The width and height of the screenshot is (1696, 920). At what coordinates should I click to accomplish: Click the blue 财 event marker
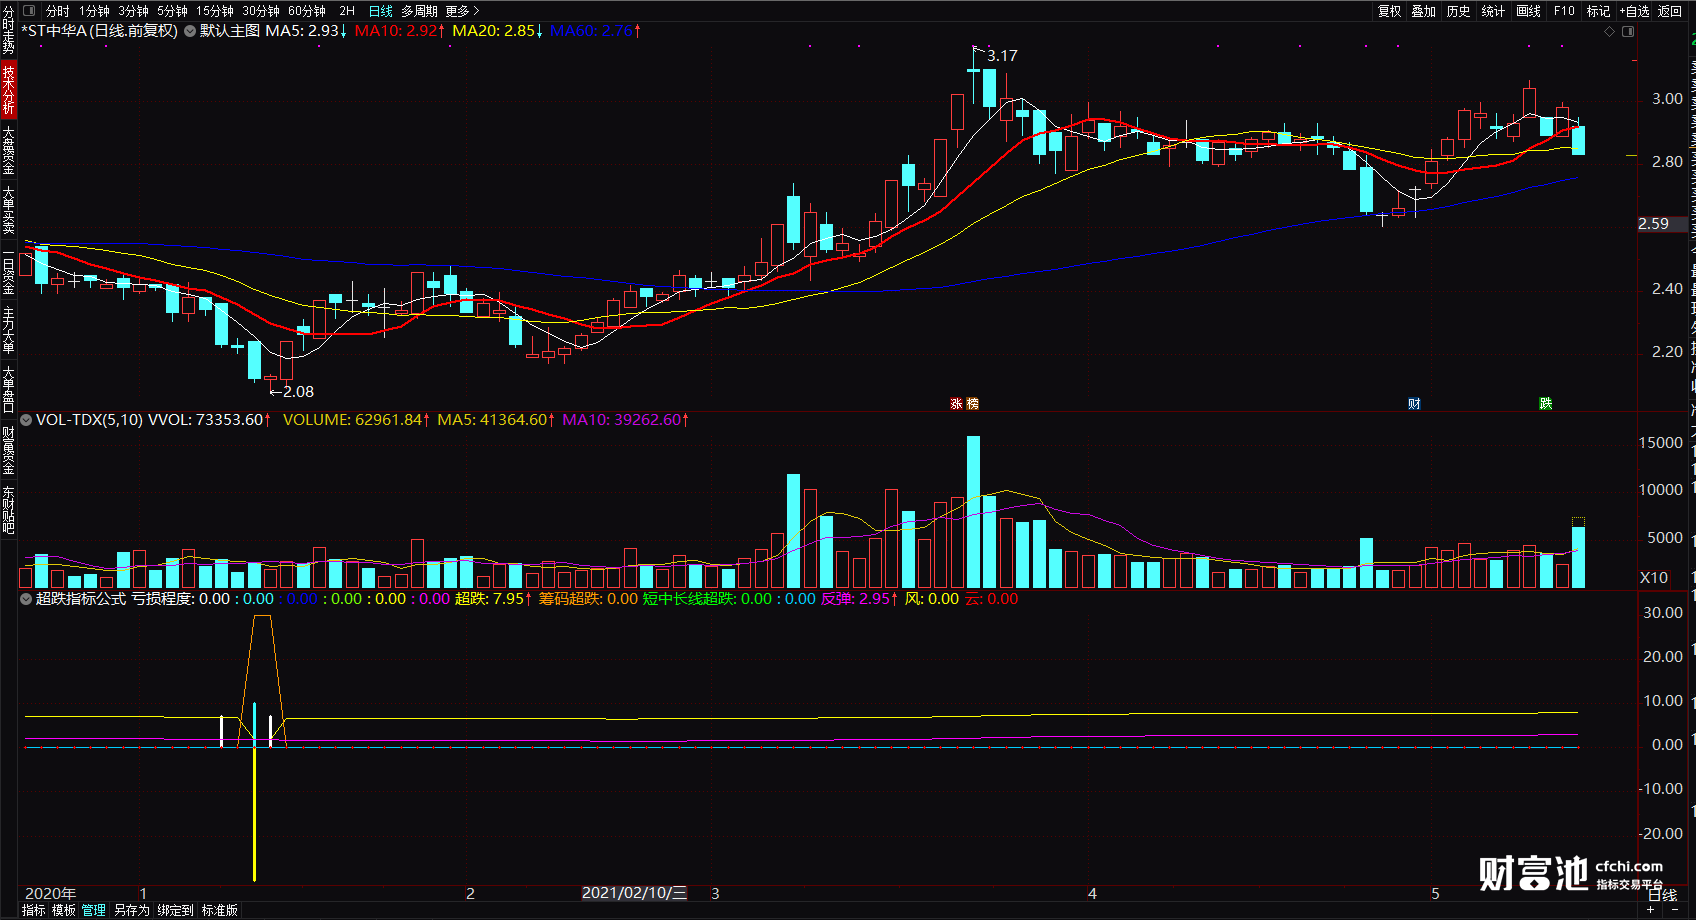point(1414,404)
